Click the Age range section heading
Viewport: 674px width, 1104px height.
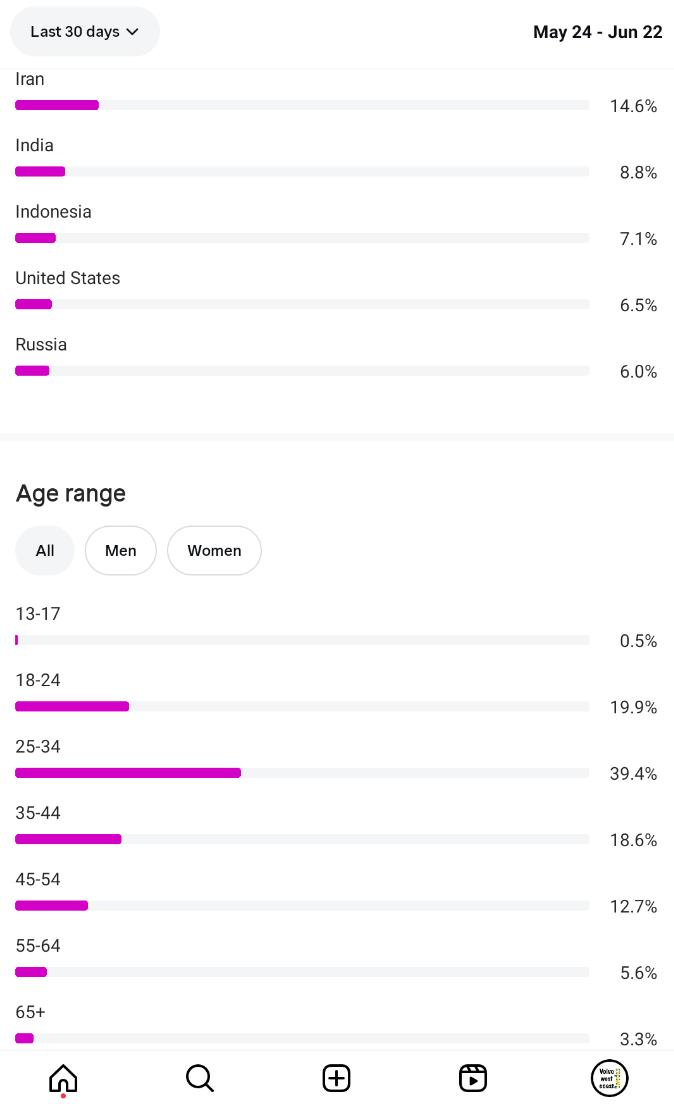tap(71, 494)
